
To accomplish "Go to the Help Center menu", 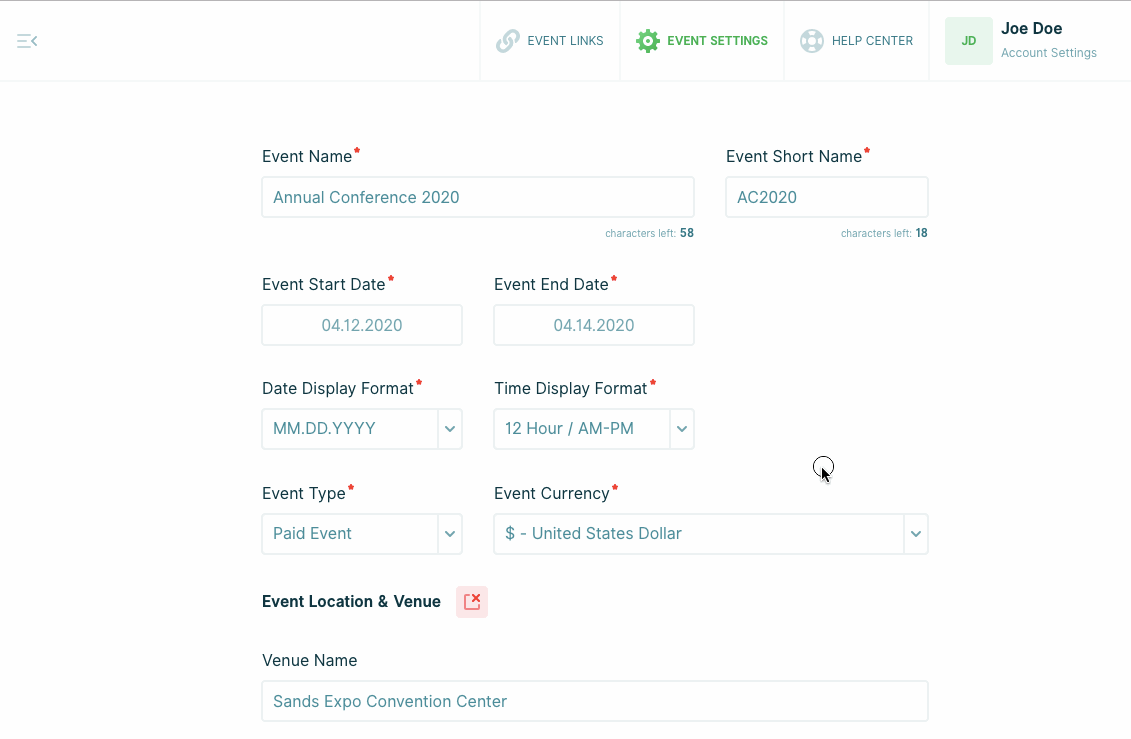I will [x=872, y=41].
